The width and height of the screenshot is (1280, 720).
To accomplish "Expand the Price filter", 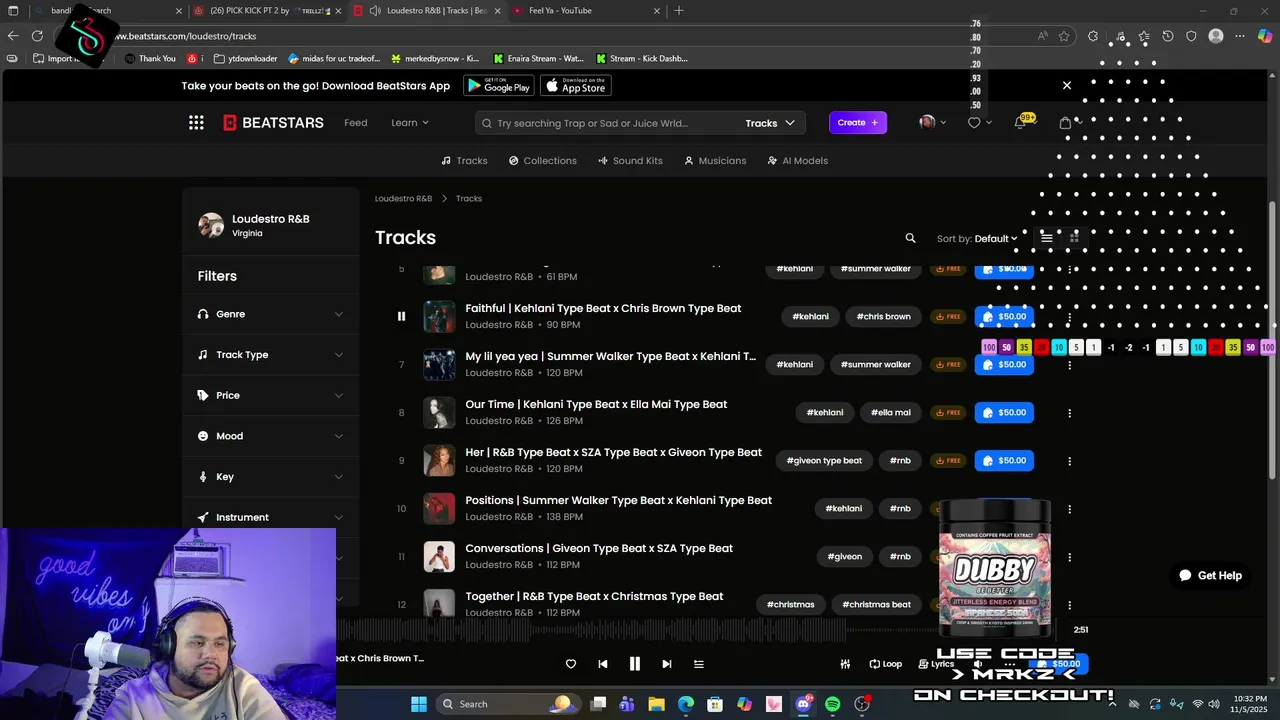I will (x=271, y=395).
